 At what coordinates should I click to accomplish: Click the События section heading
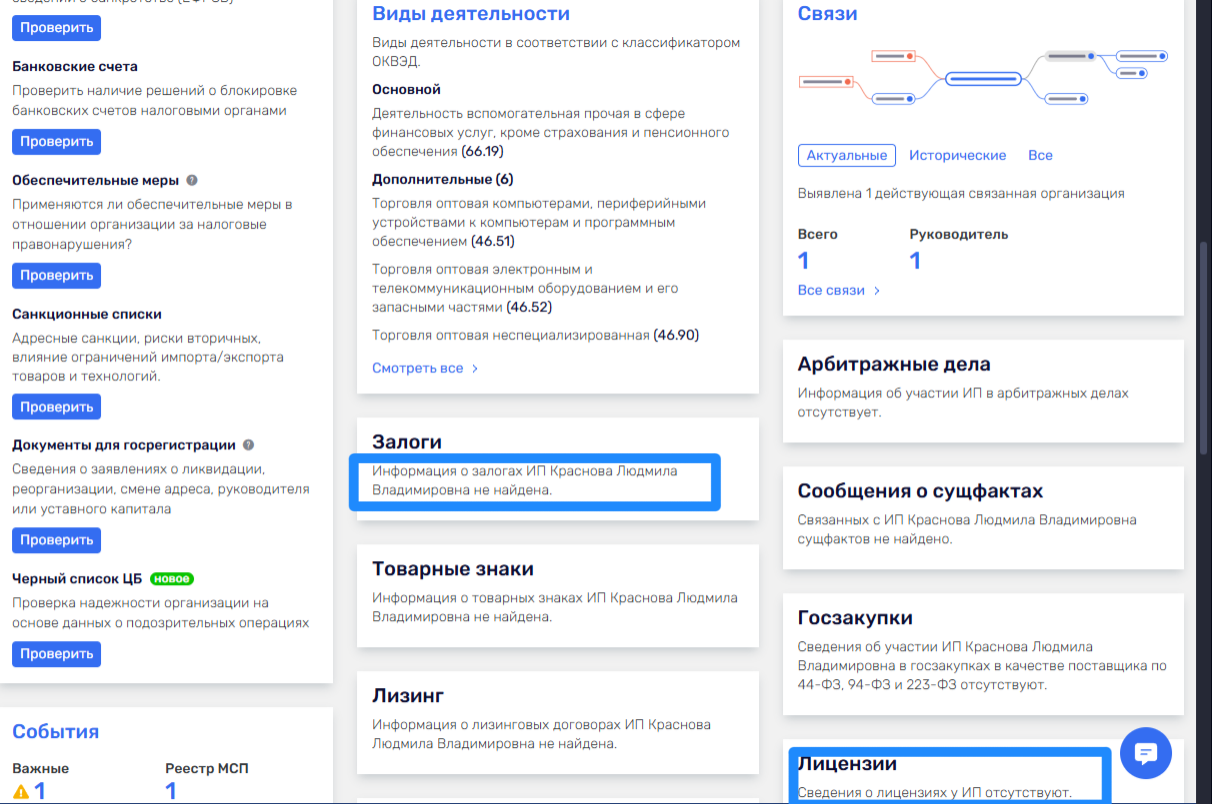(x=56, y=732)
